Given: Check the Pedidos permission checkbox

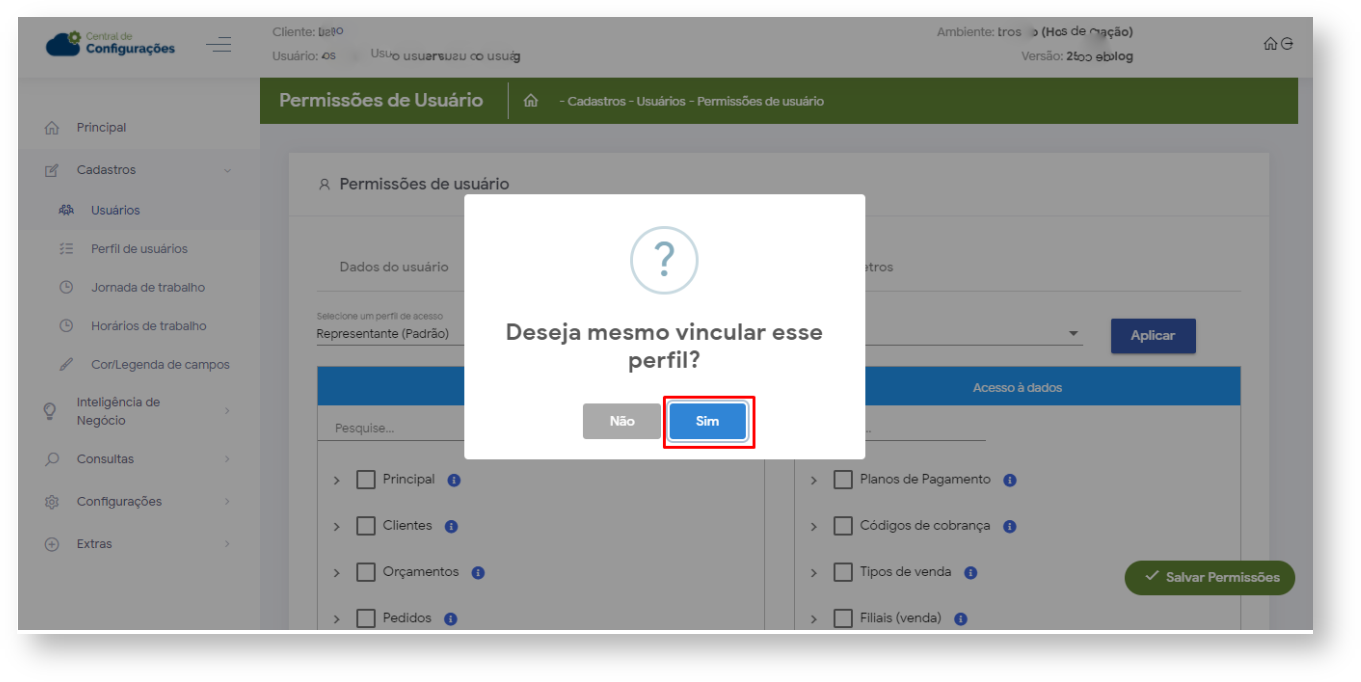Looking at the screenshot, I should click(366, 619).
